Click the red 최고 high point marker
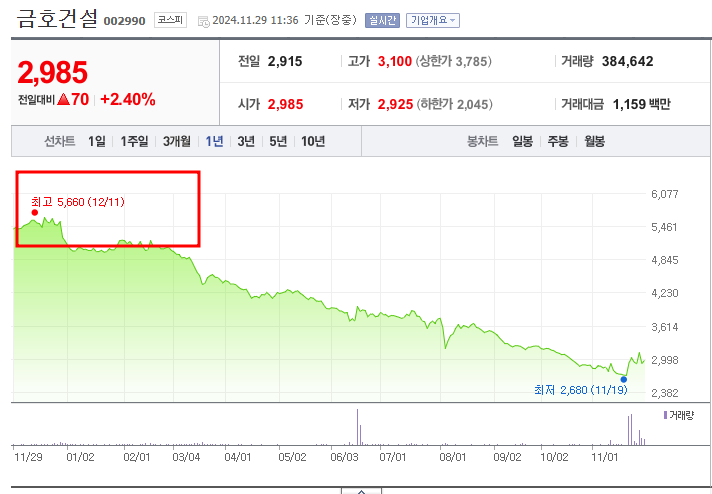The image size is (712, 494). [35, 212]
